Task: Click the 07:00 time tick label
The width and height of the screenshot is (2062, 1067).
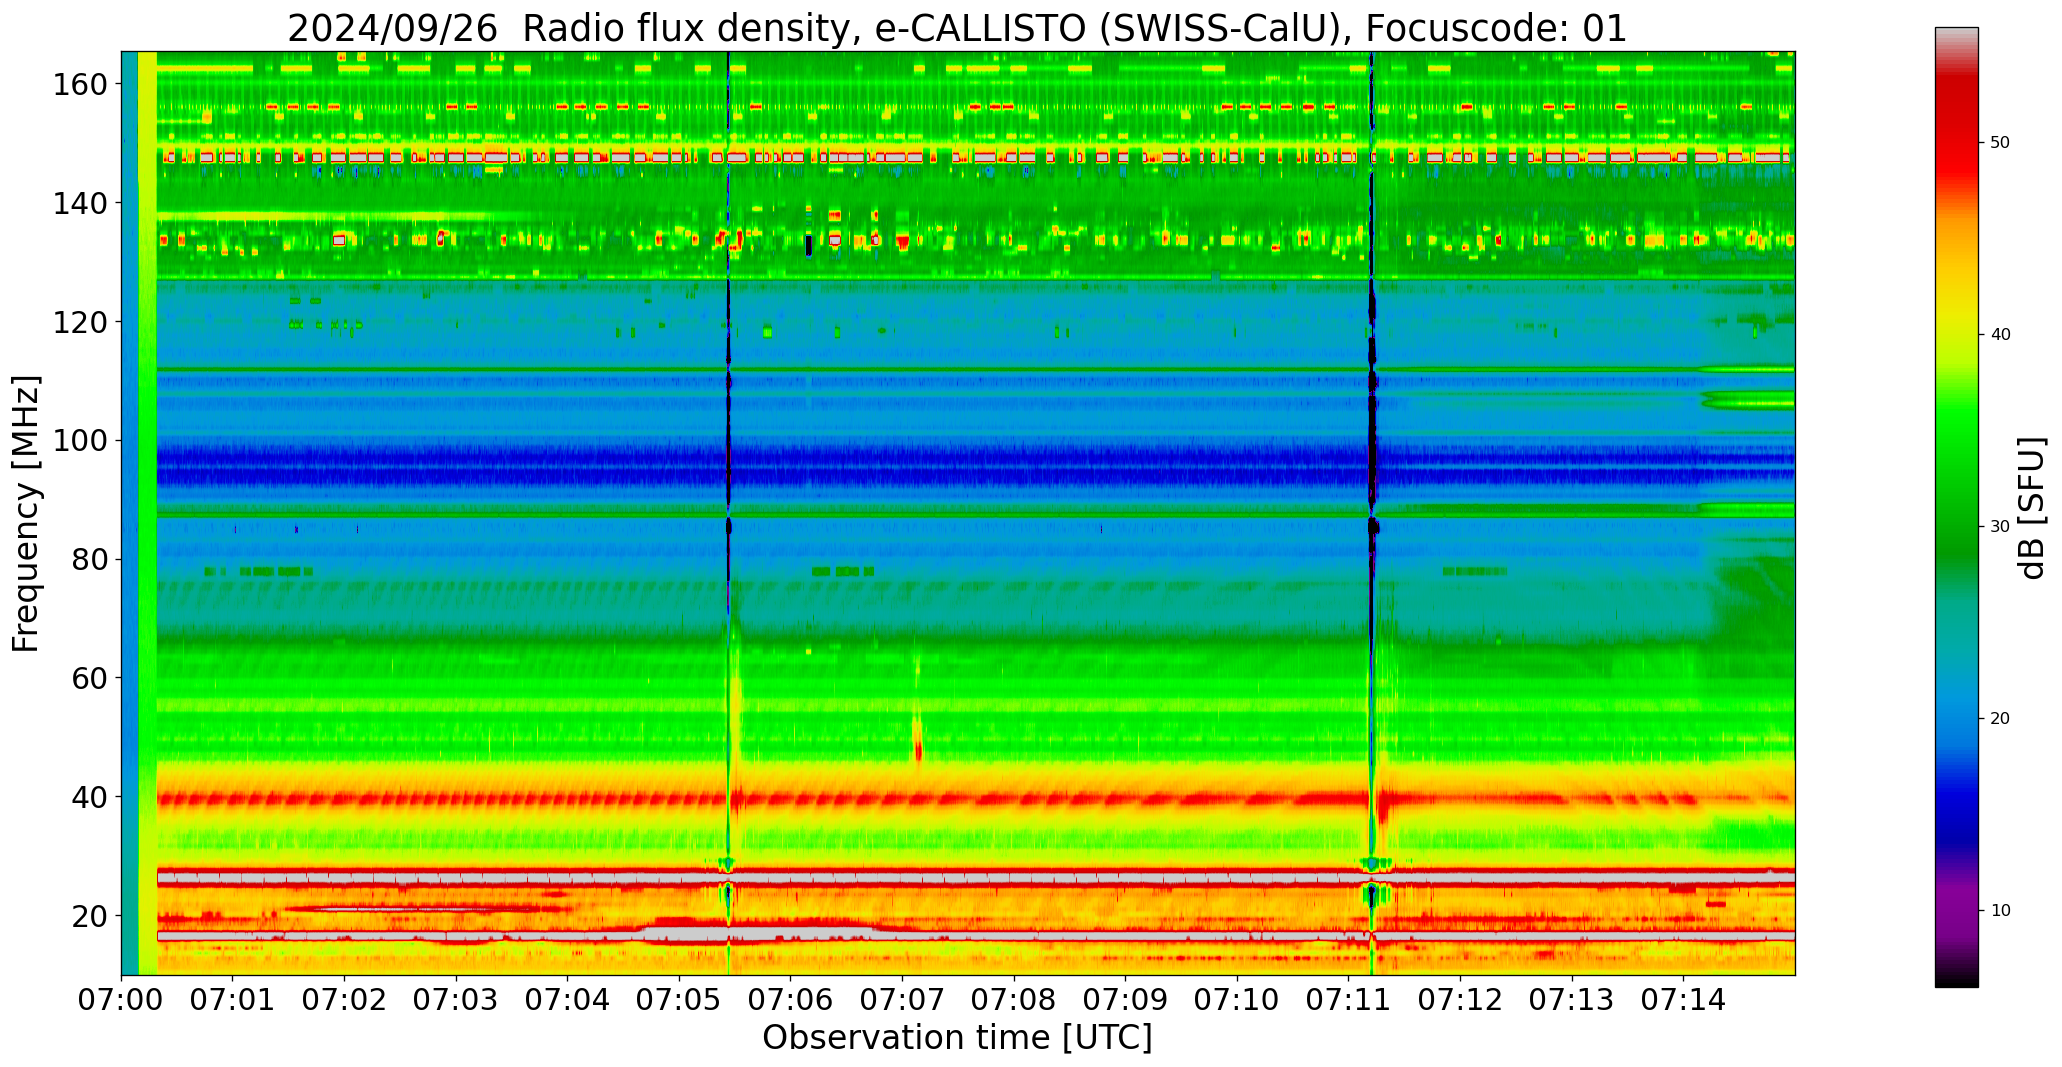Action: [x=121, y=1000]
